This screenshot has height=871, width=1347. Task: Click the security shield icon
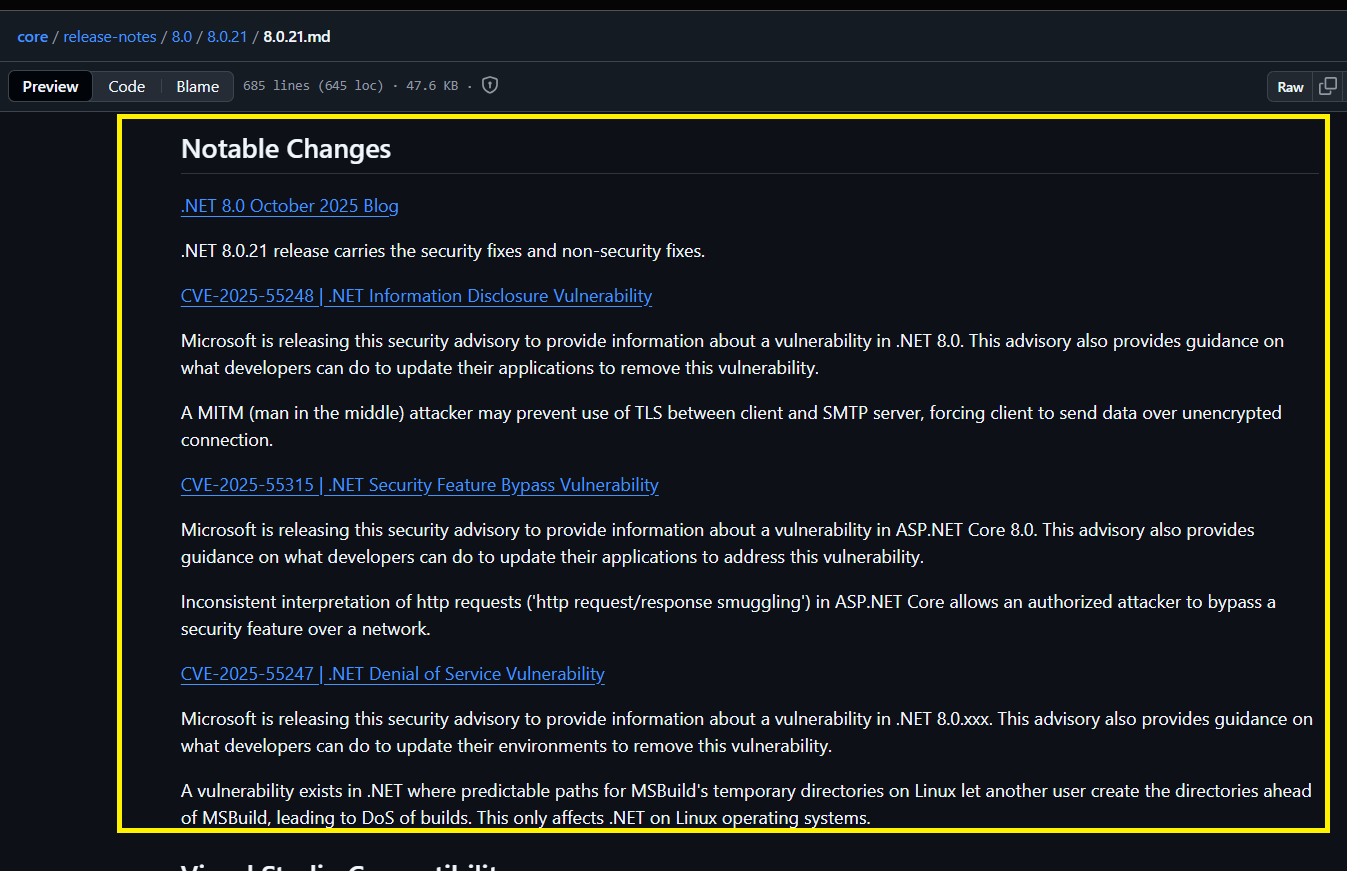tap(490, 86)
